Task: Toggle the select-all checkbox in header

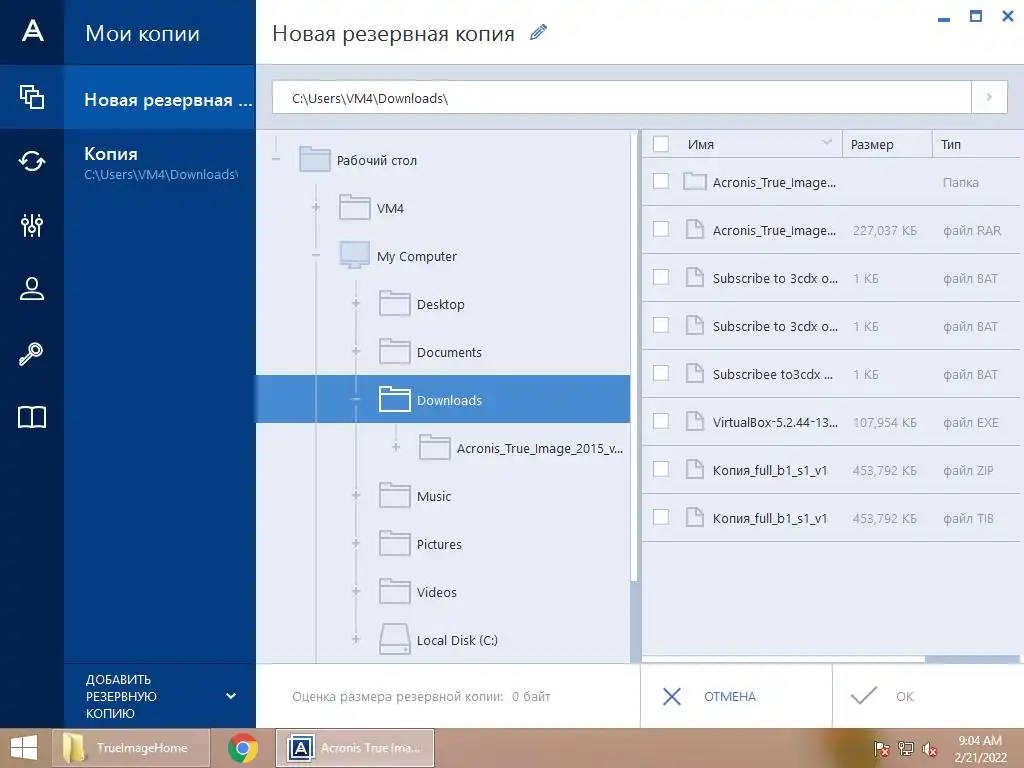Action: pyautogui.click(x=661, y=144)
